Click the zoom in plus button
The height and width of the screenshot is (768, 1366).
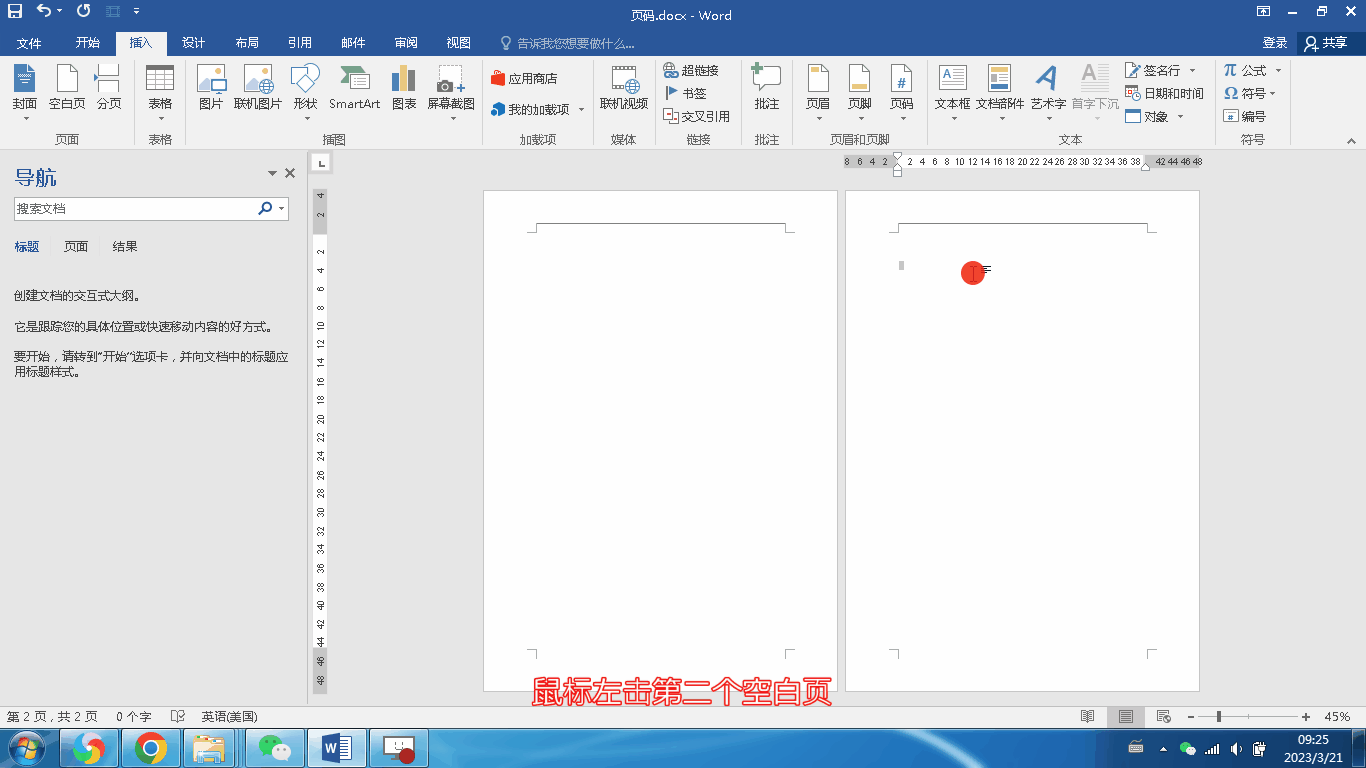point(1306,717)
